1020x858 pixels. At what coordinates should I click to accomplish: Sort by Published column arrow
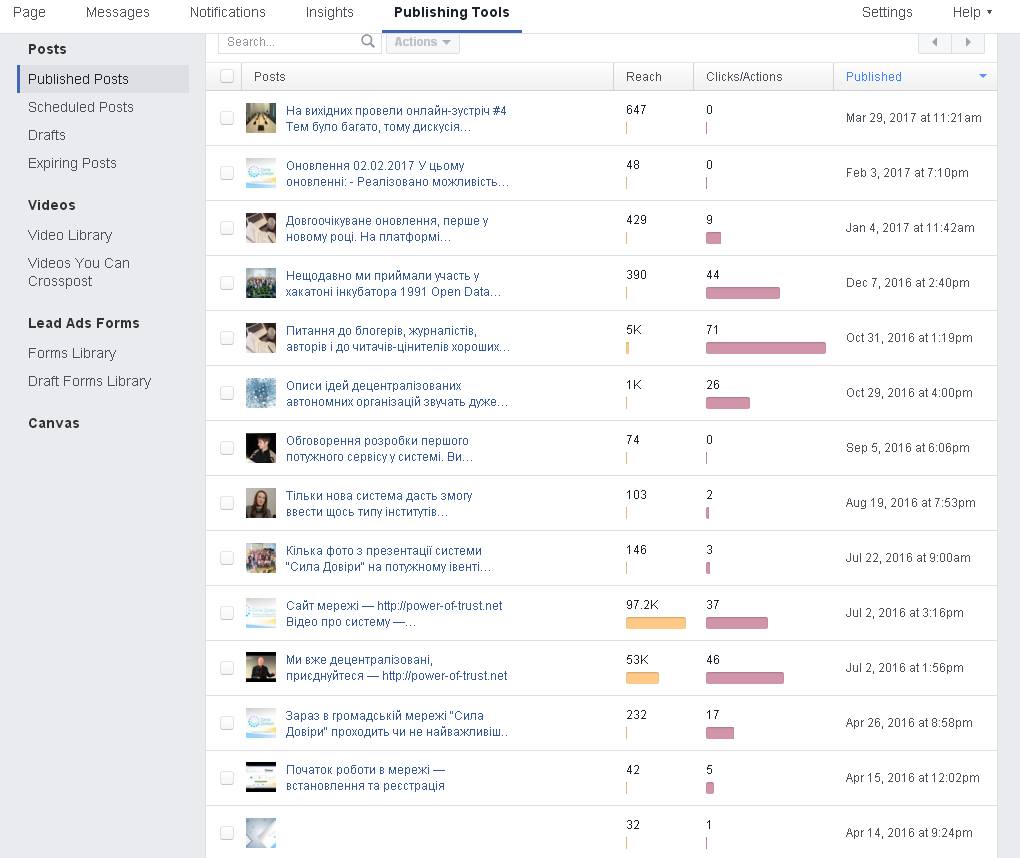pyautogui.click(x=983, y=76)
